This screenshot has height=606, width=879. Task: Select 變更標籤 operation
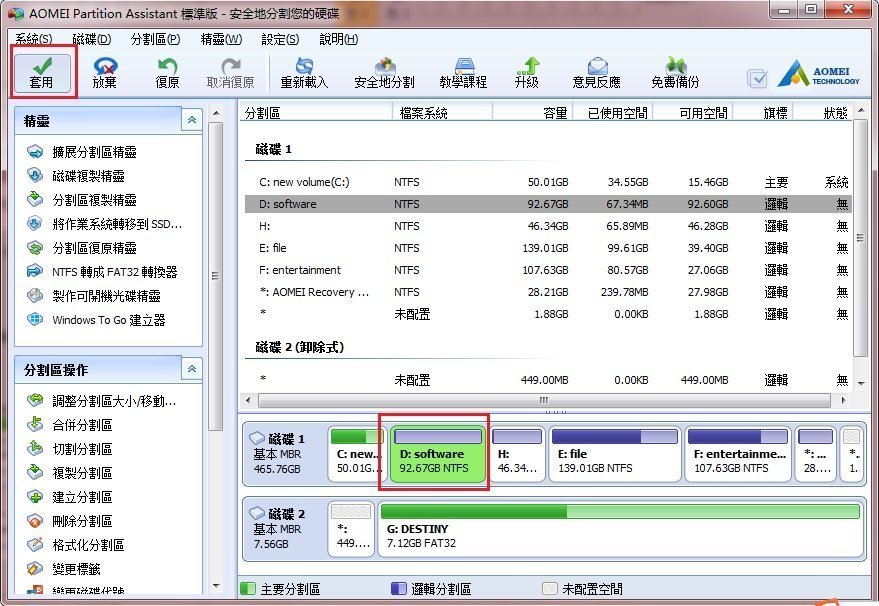point(63,569)
